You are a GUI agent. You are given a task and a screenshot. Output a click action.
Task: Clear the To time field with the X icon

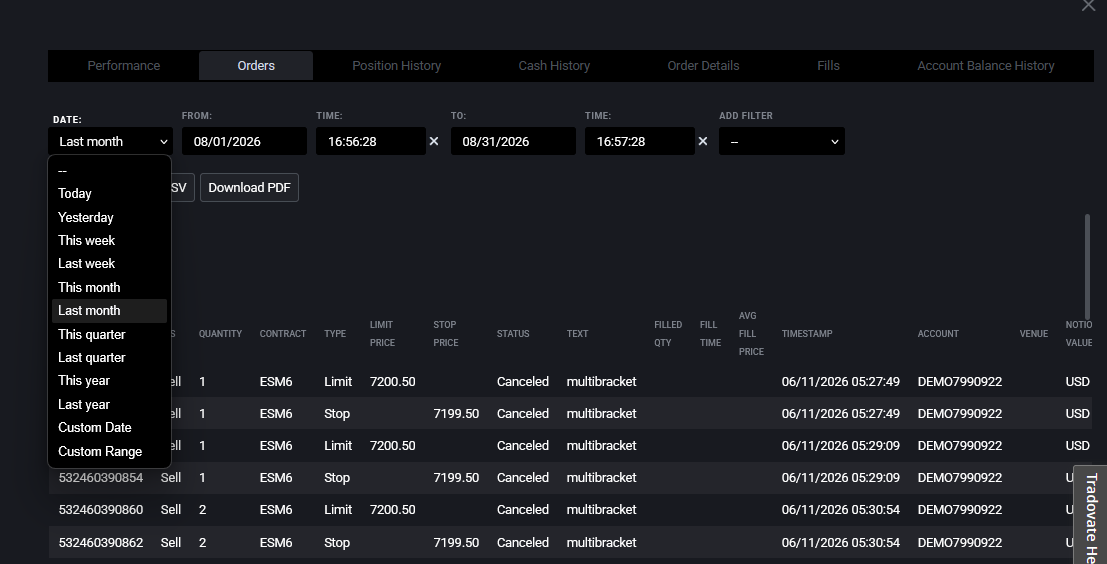click(x=702, y=141)
